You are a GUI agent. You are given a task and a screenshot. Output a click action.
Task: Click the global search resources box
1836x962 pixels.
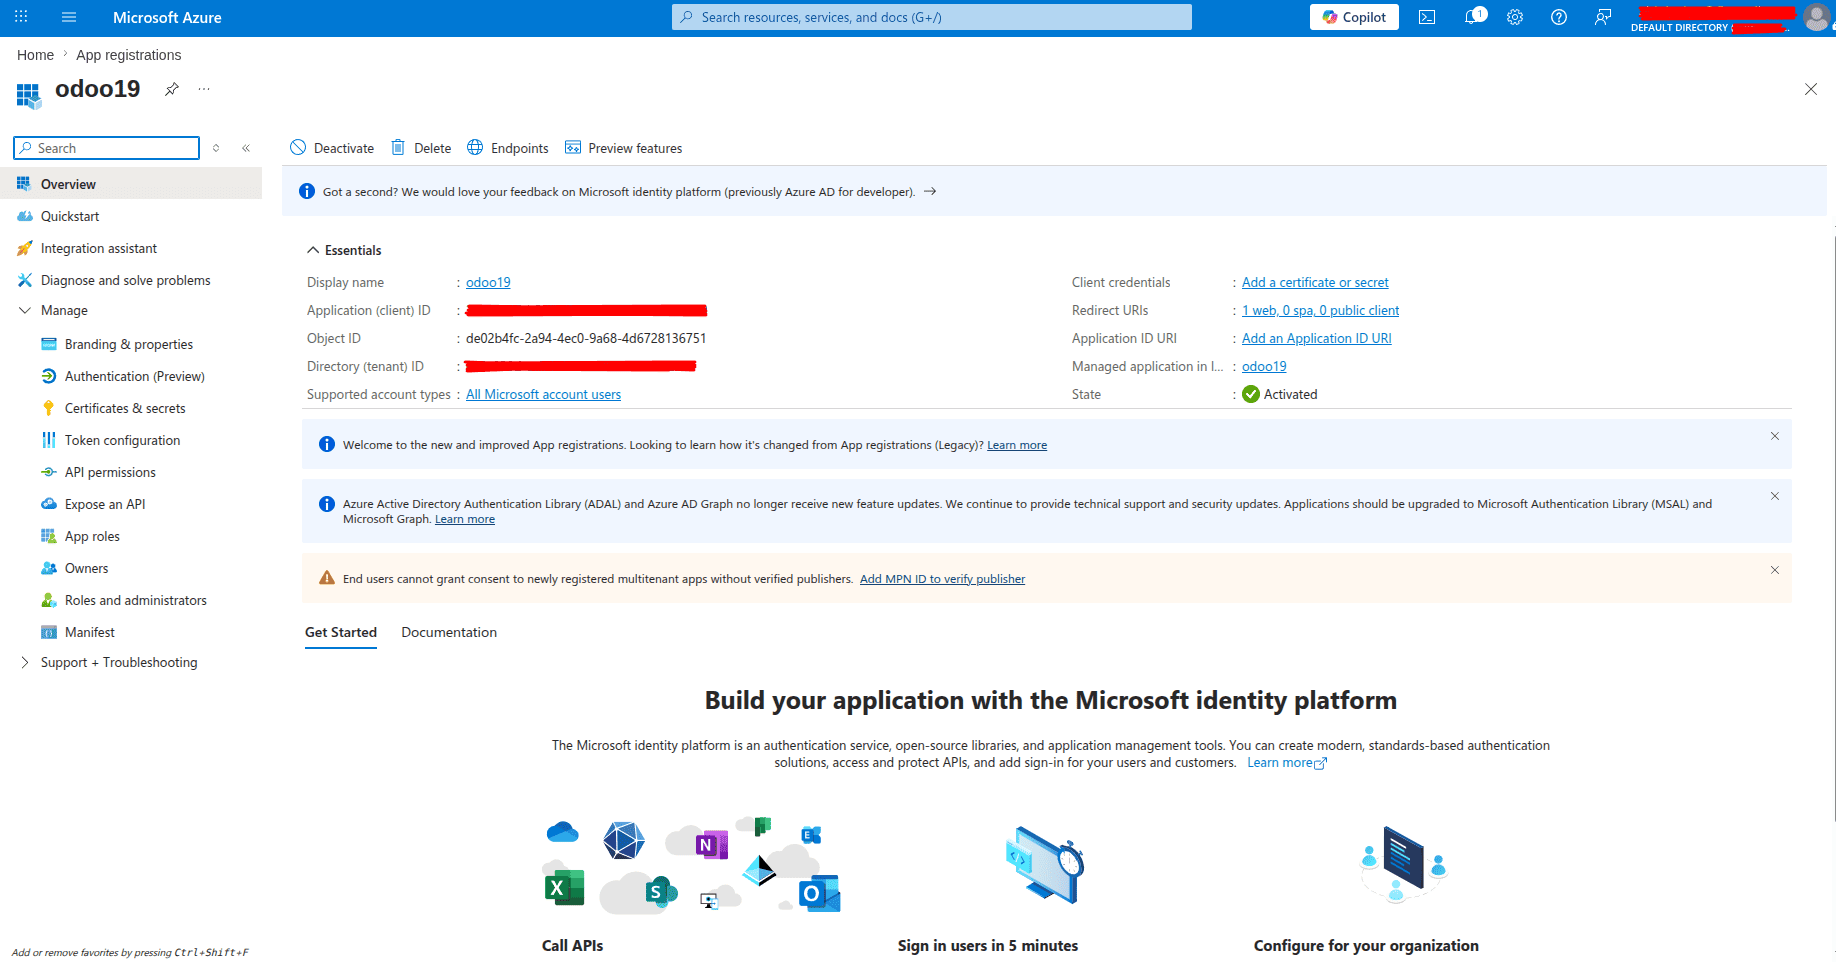932,17
